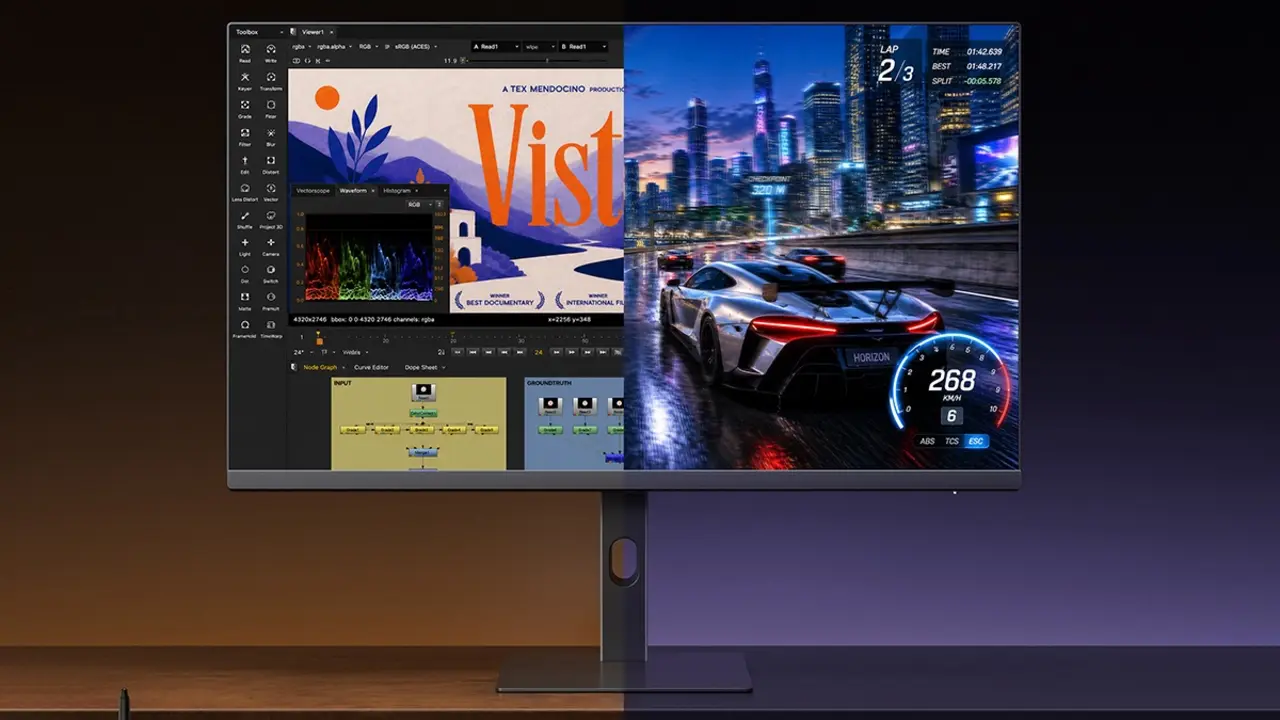The width and height of the screenshot is (1280, 720).
Task: Choose the Keyer tool icon
Action: 245,78
